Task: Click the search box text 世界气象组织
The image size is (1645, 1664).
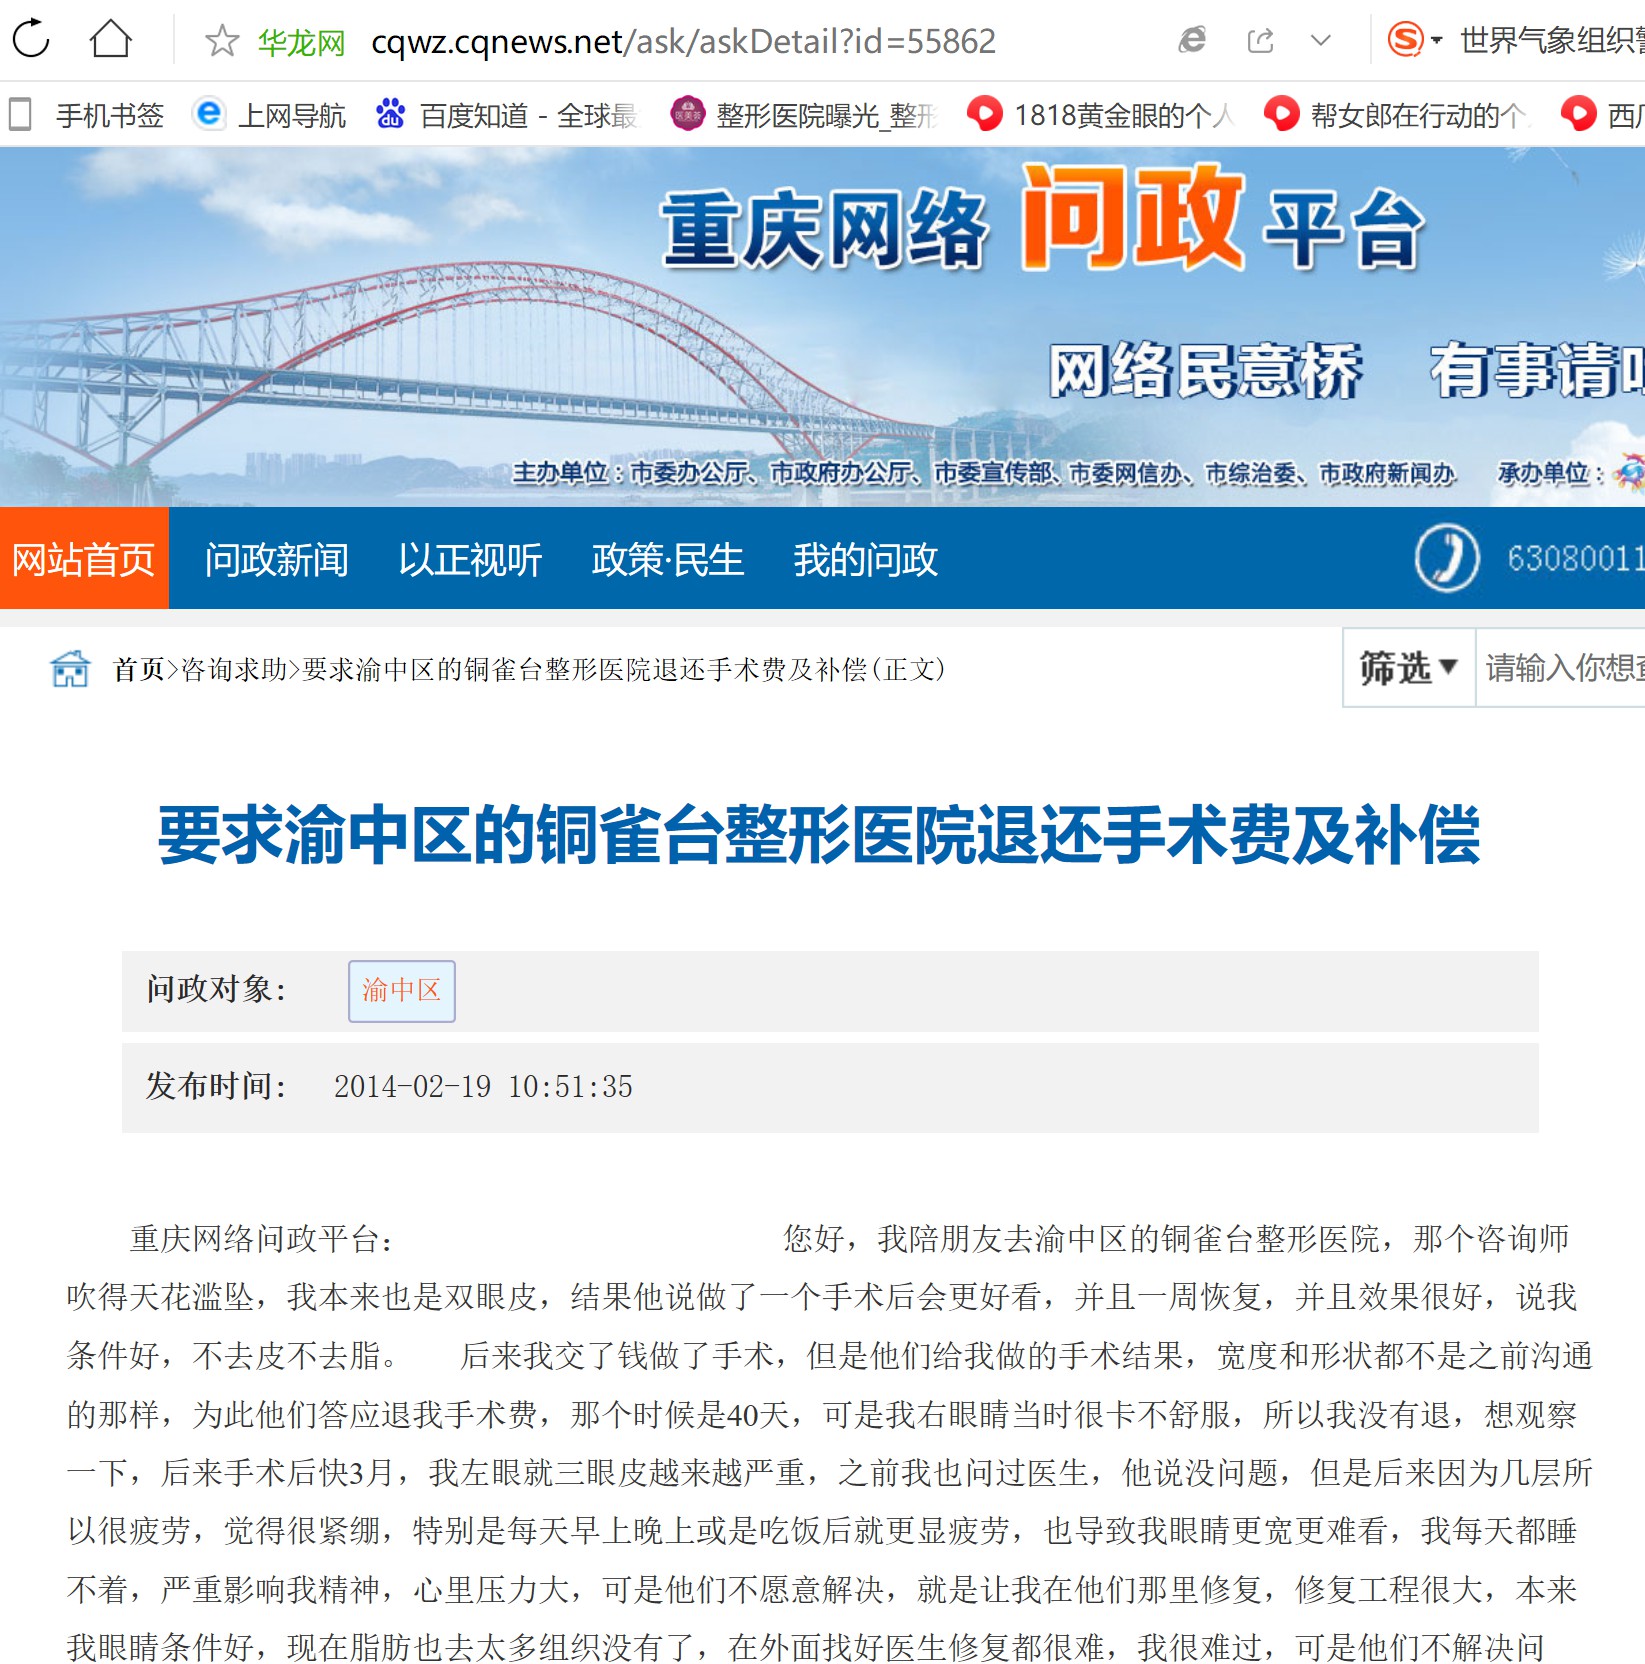Action: click(x=1552, y=41)
